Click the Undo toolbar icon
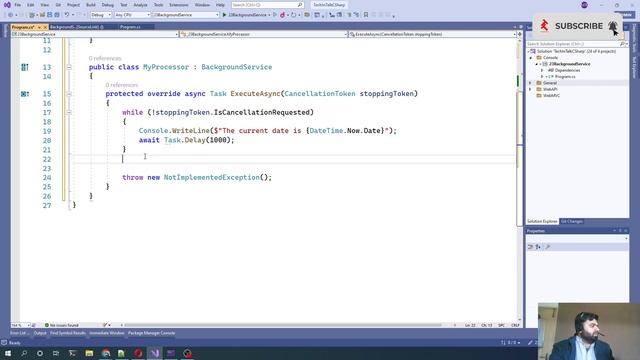Screen dimensions: 640x360 point(67,15)
